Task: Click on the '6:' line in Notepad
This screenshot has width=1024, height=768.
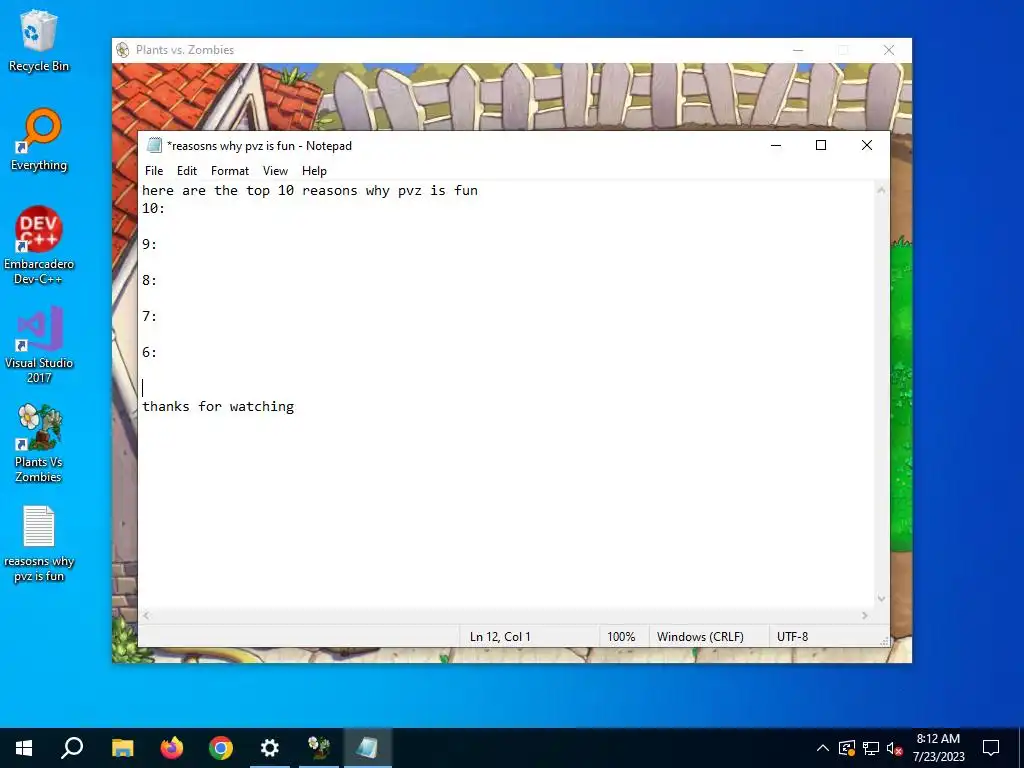Action: [150, 353]
